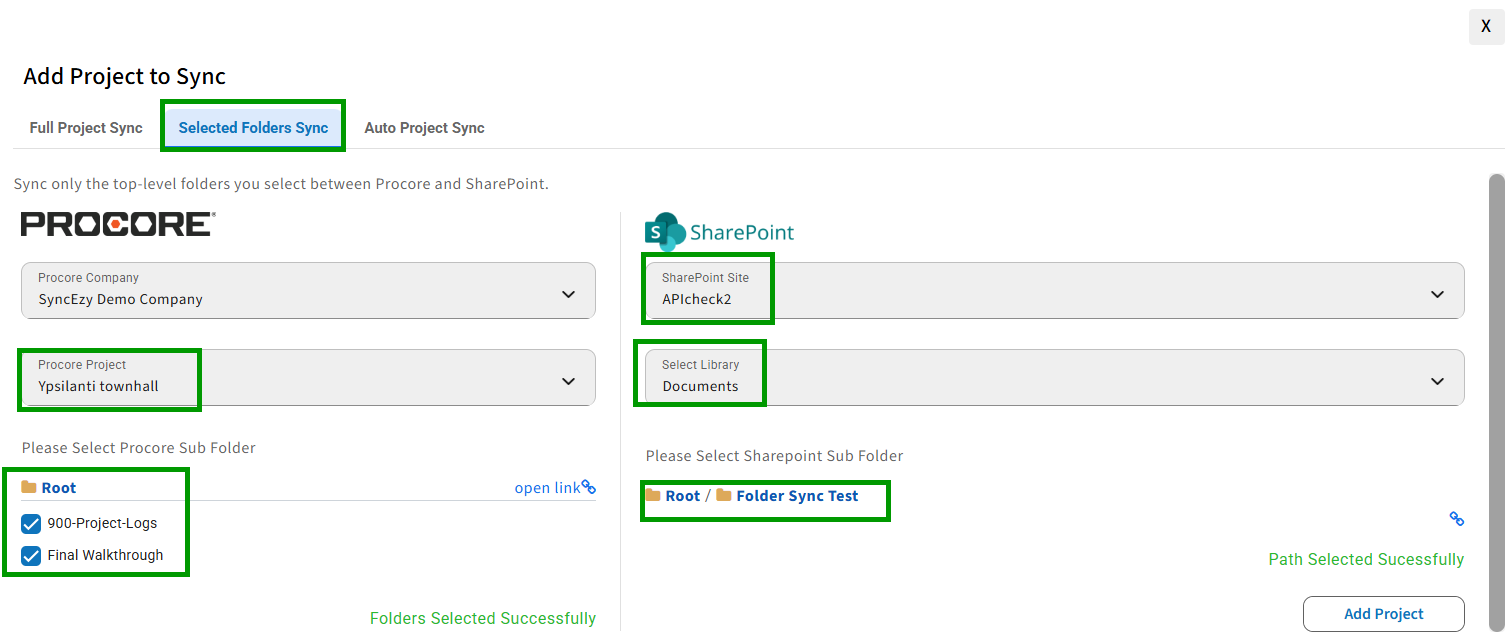This screenshot has height=641, width=1506.
Task: Open the Select Library dropdown
Action: click(1055, 377)
